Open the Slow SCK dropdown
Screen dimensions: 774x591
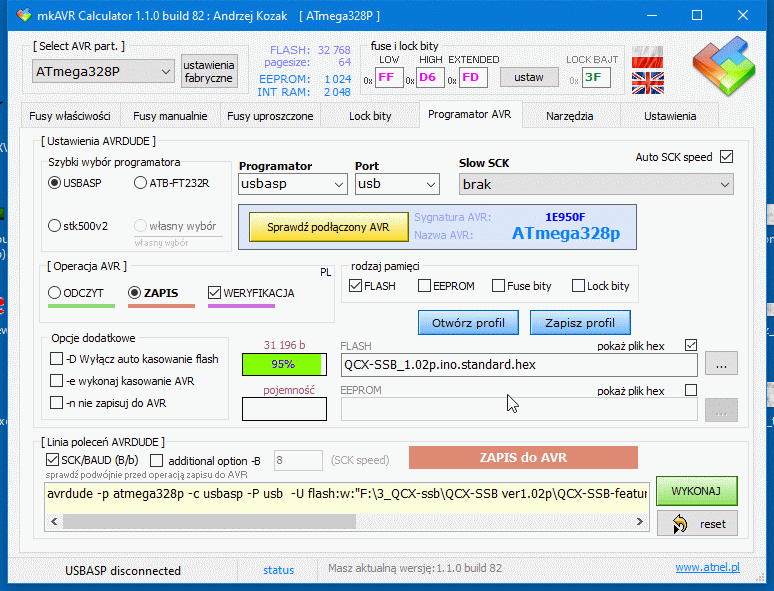[x=595, y=184]
